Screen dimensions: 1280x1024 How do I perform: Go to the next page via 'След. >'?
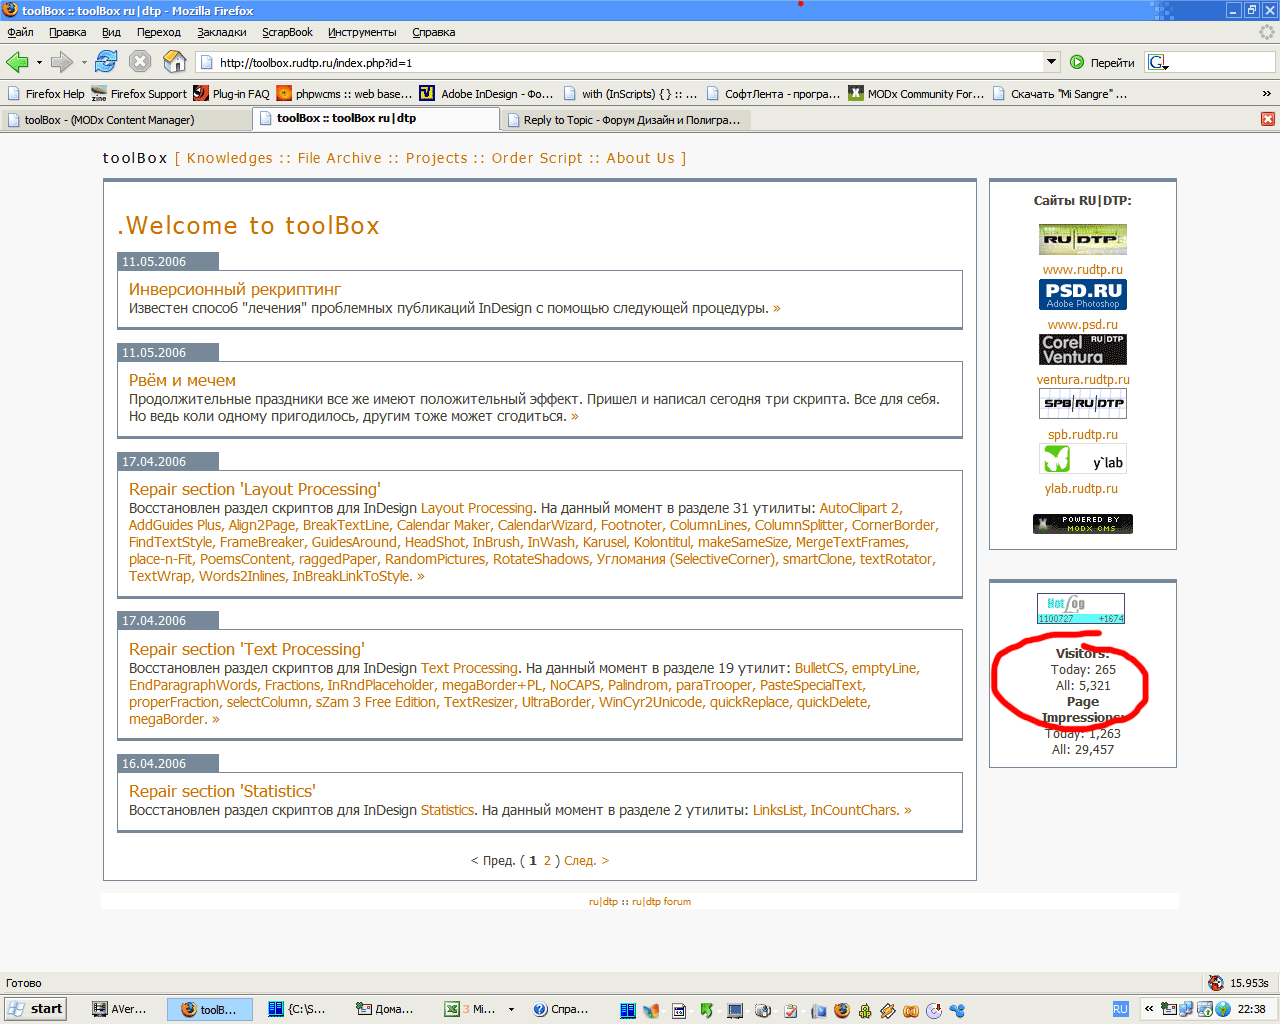pyautogui.click(x=586, y=860)
